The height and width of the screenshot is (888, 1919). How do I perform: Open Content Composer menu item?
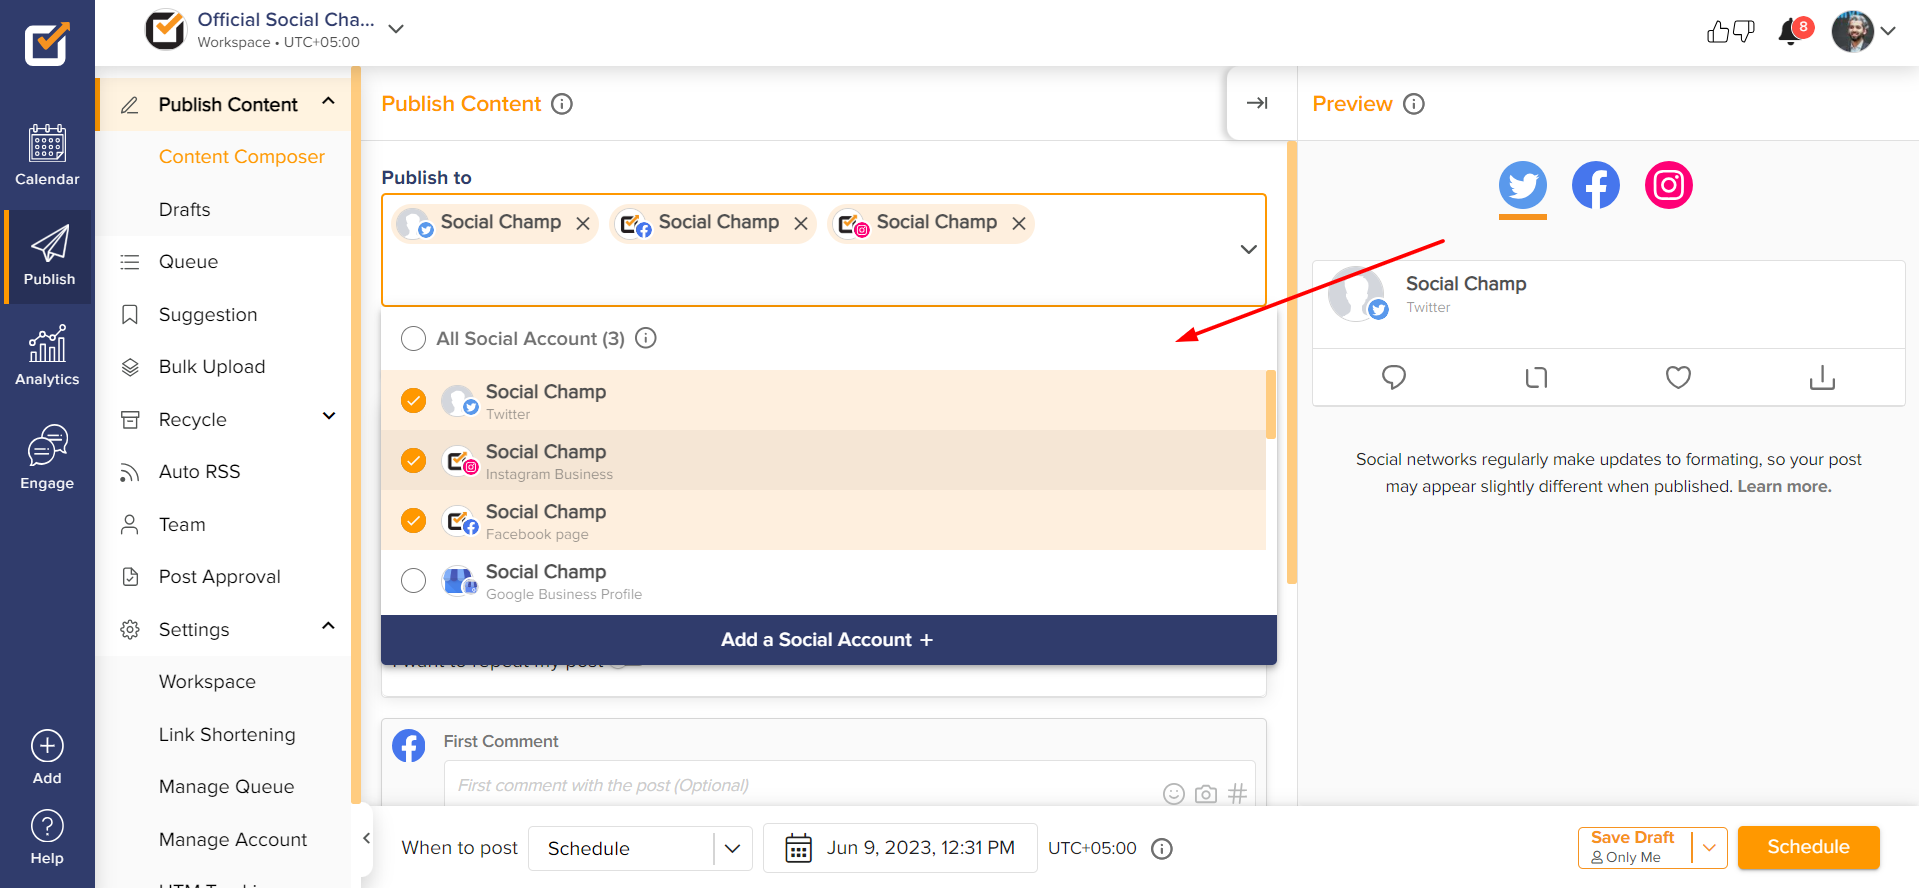click(x=242, y=157)
